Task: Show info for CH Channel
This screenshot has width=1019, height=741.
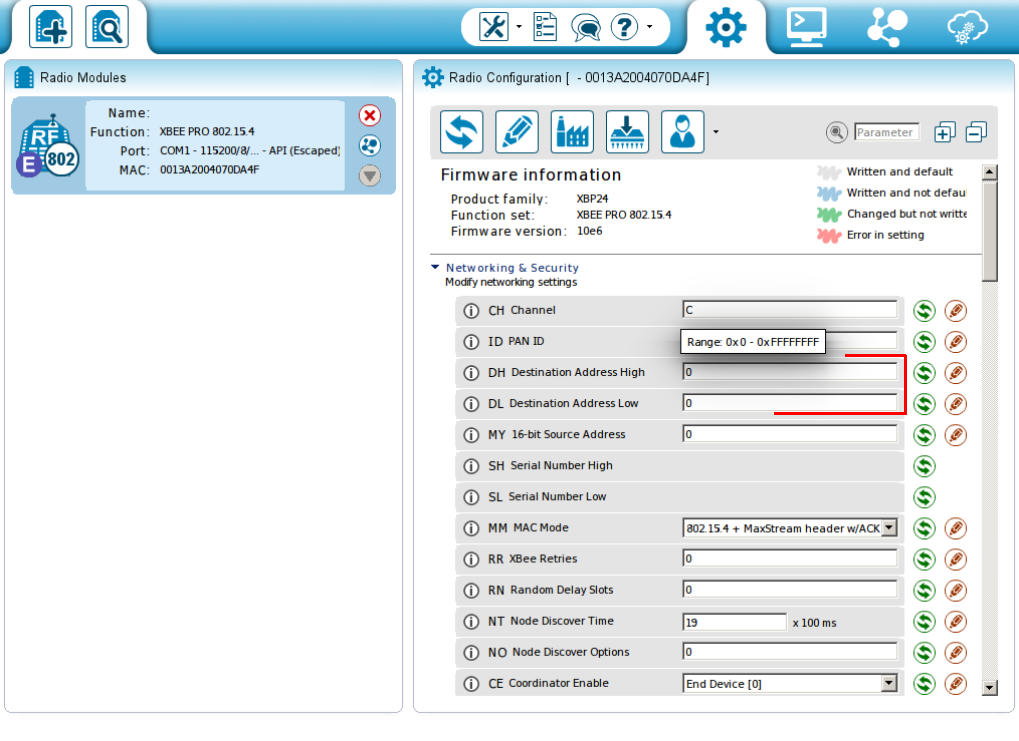Action: coord(471,311)
